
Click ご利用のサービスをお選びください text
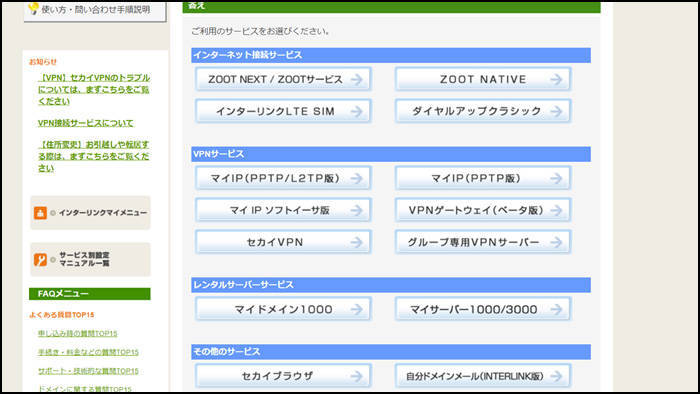point(260,31)
